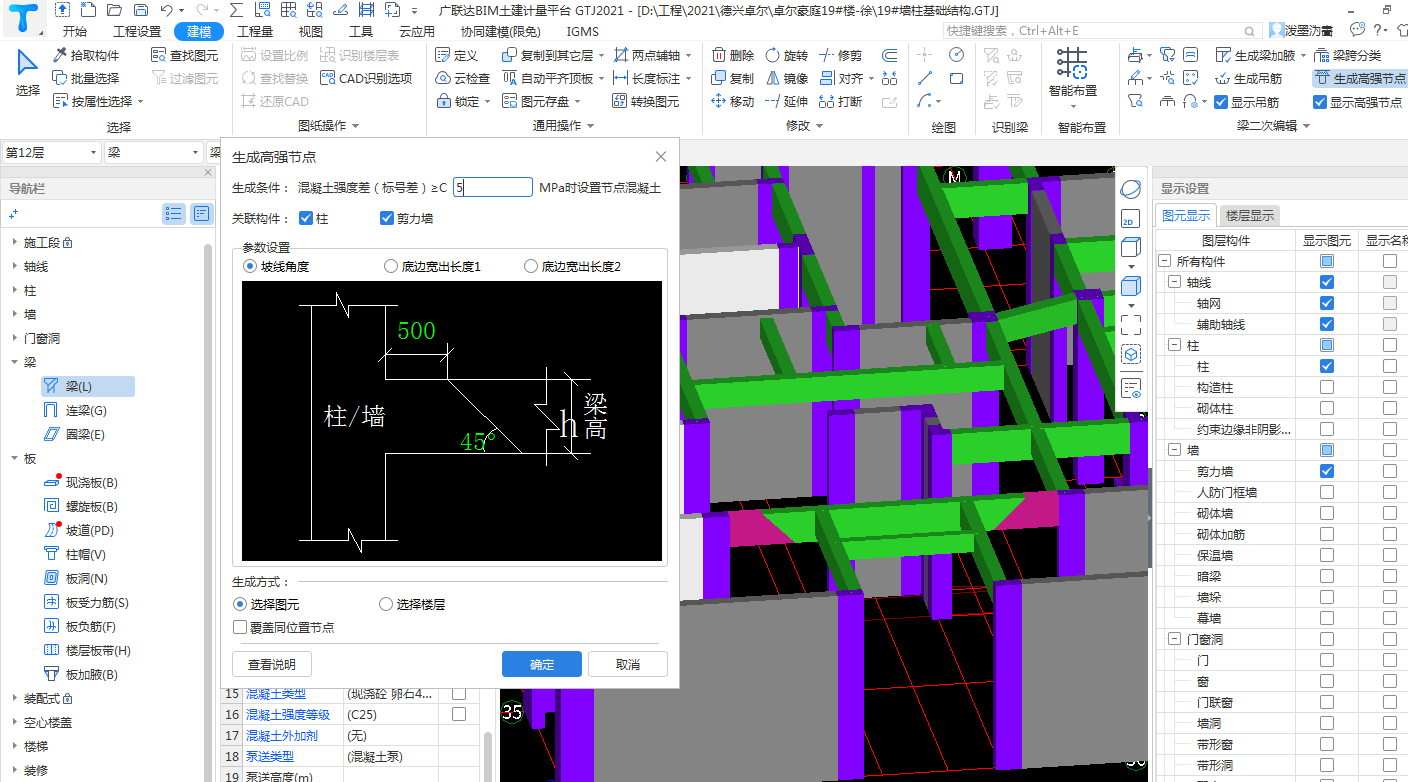Image resolution: width=1408 pixels, height=782 pixels.
Task: Click the 查看说明 button
Action: click(x=272, y=664)
